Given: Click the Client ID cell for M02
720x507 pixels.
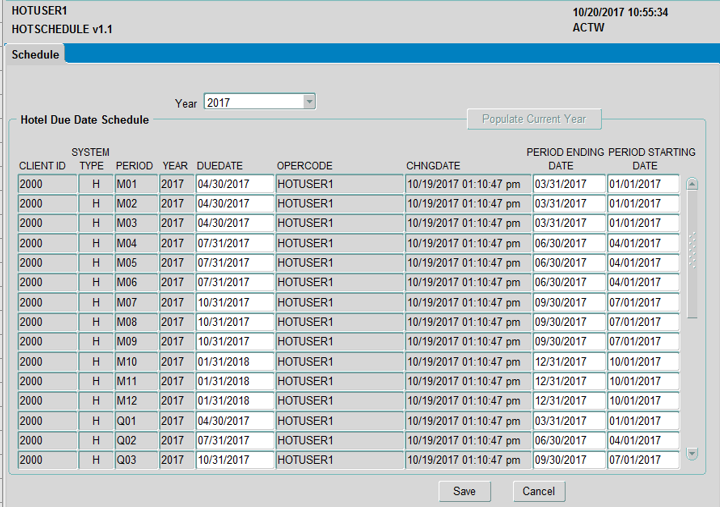Looking at the screenshot, I should click(46, 204).
